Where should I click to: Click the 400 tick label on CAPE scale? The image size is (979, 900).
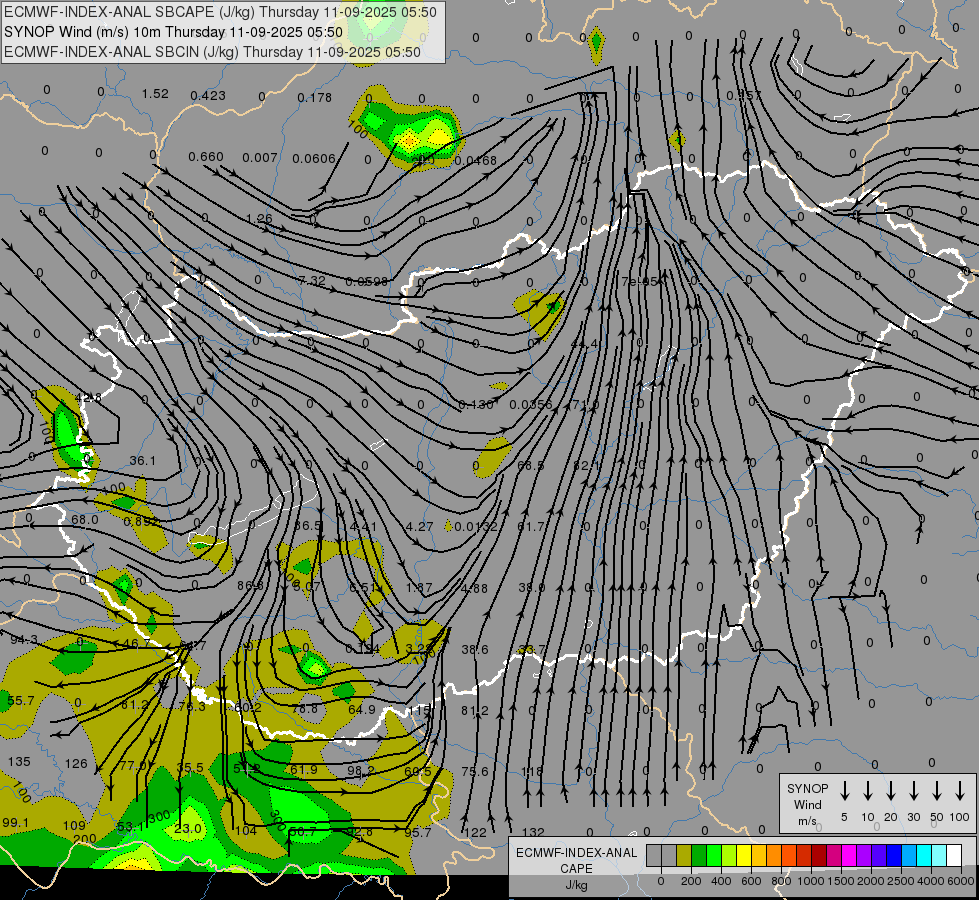pyautogui.click(x=721, y=881)
